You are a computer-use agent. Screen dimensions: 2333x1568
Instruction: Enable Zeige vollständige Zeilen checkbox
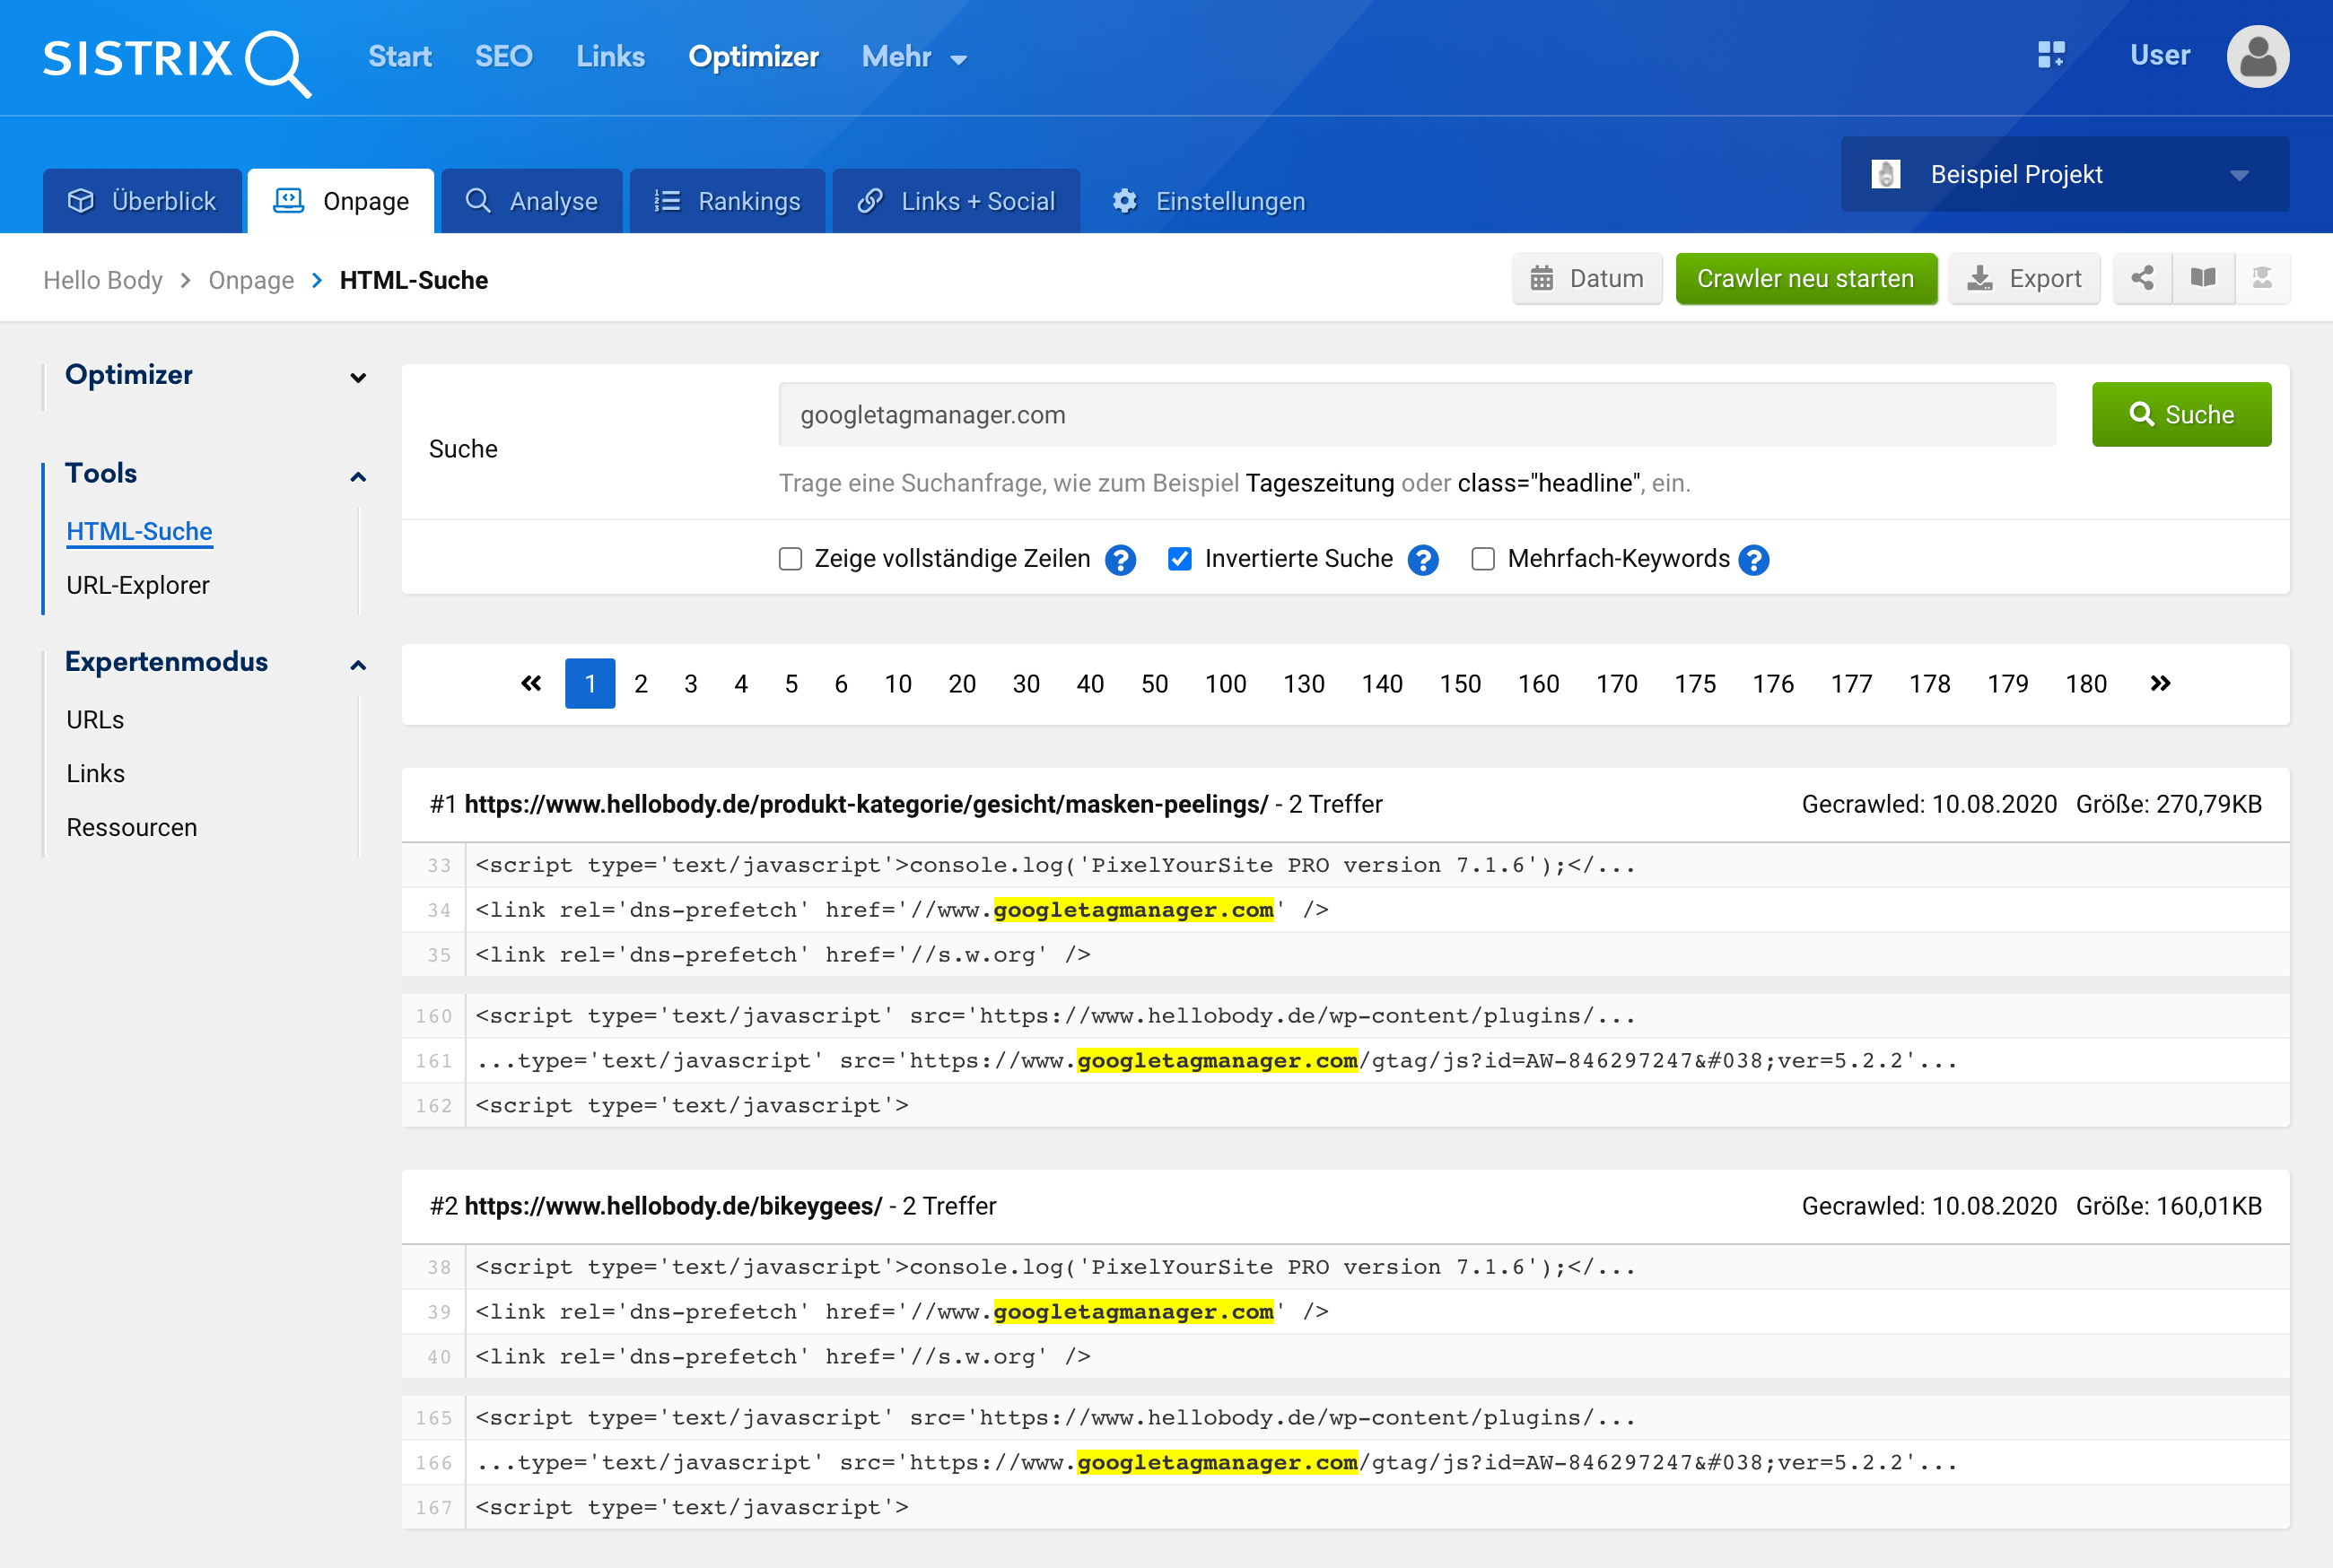pyautogui.click(x=790, y=559)
